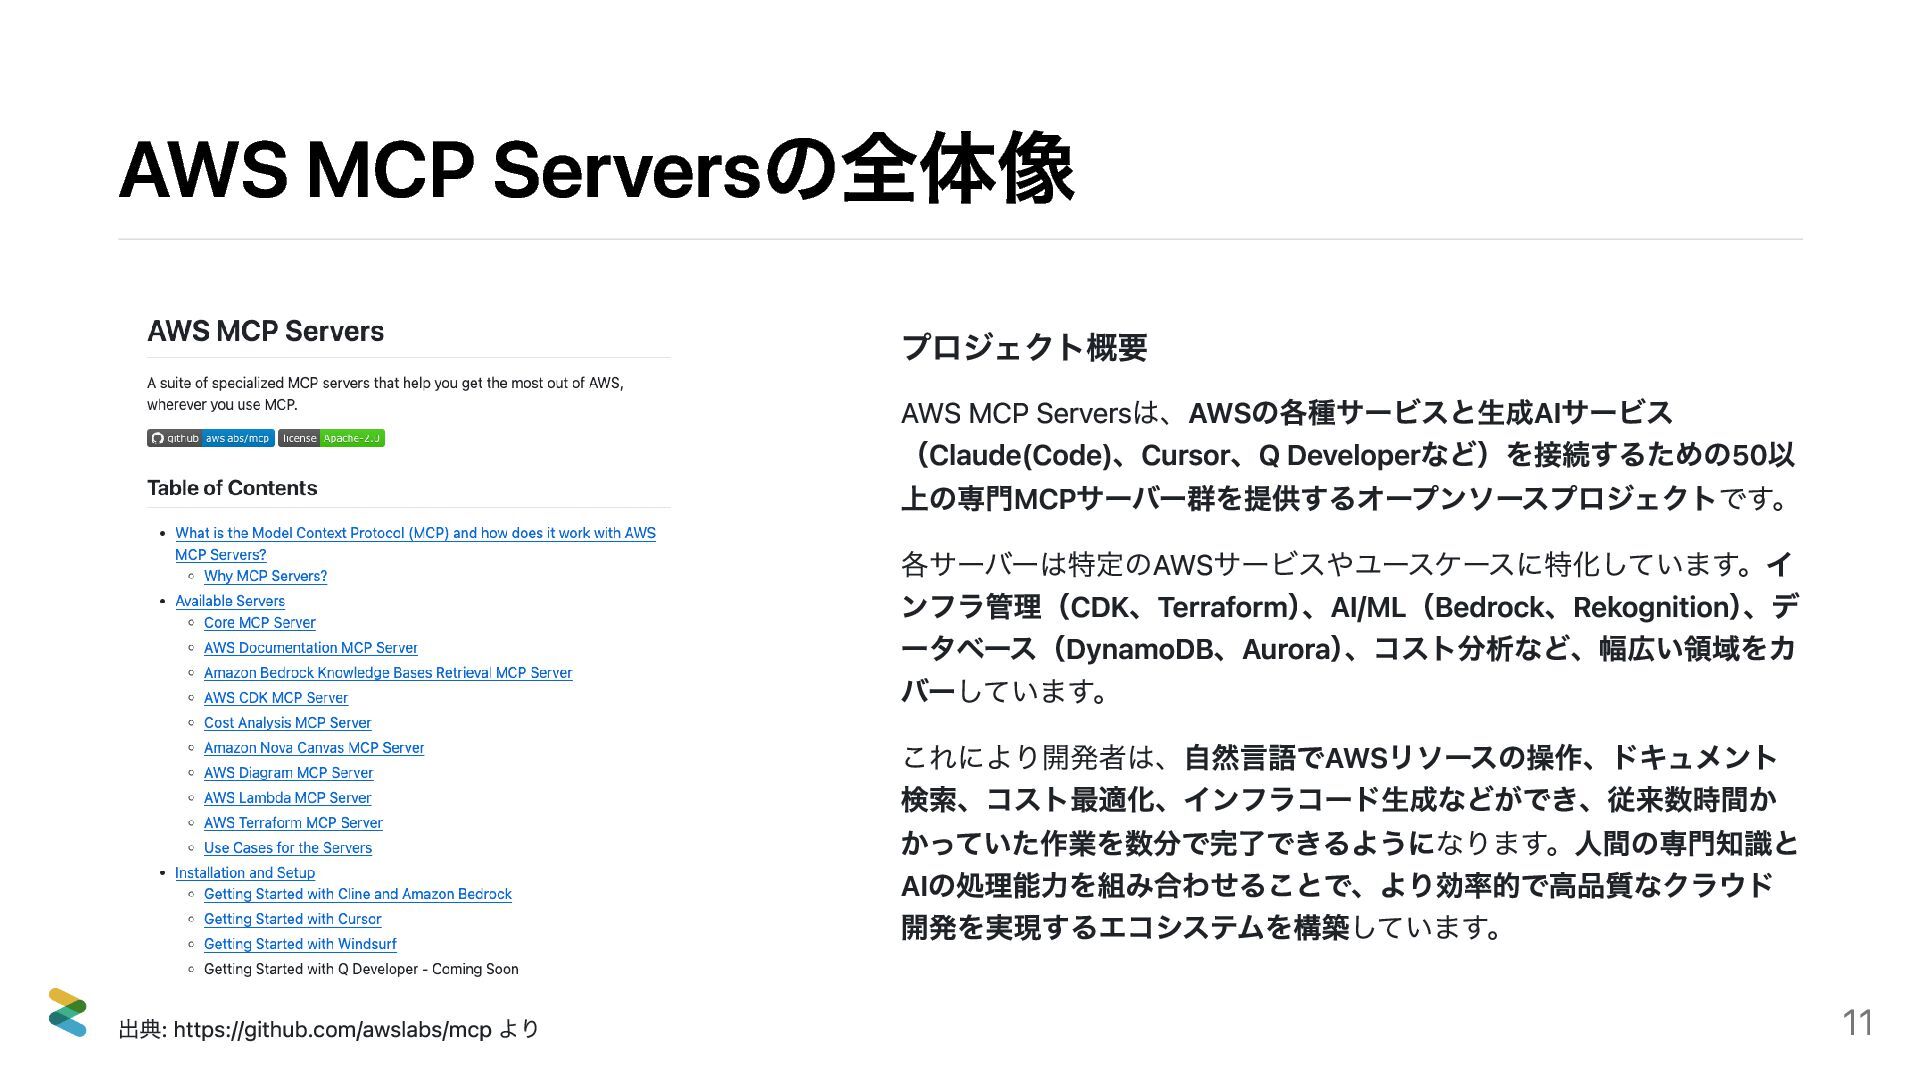Open the 'AWS Lambda MCP Server' link
This screenshot has height=1080, width=1920.
pos(287,798)
